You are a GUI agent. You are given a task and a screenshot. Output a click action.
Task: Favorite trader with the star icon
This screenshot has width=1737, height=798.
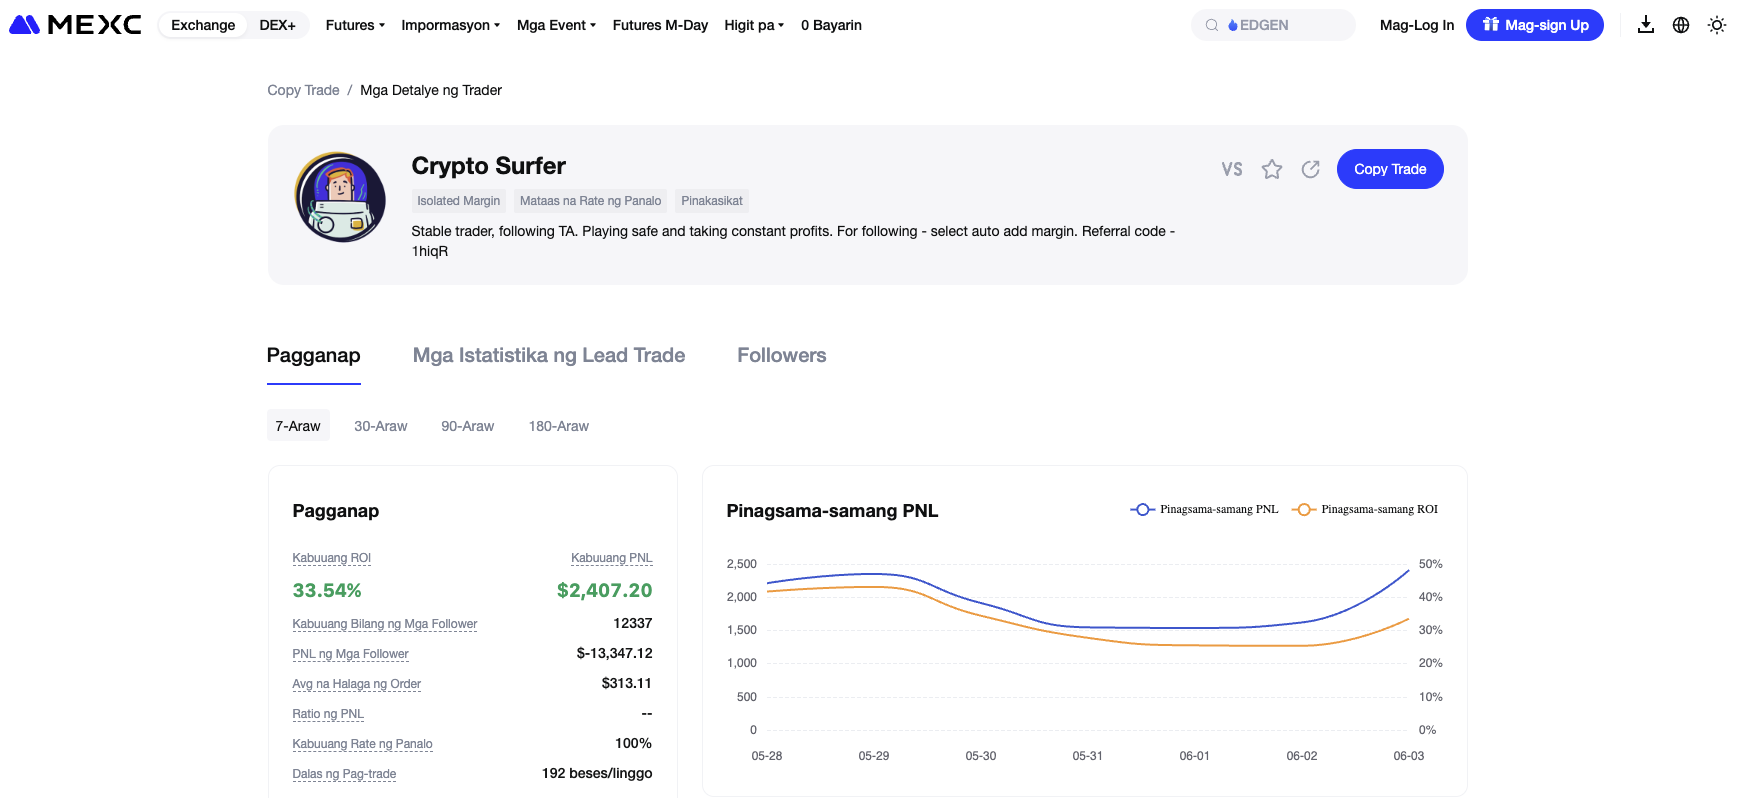coord(1272,169)
